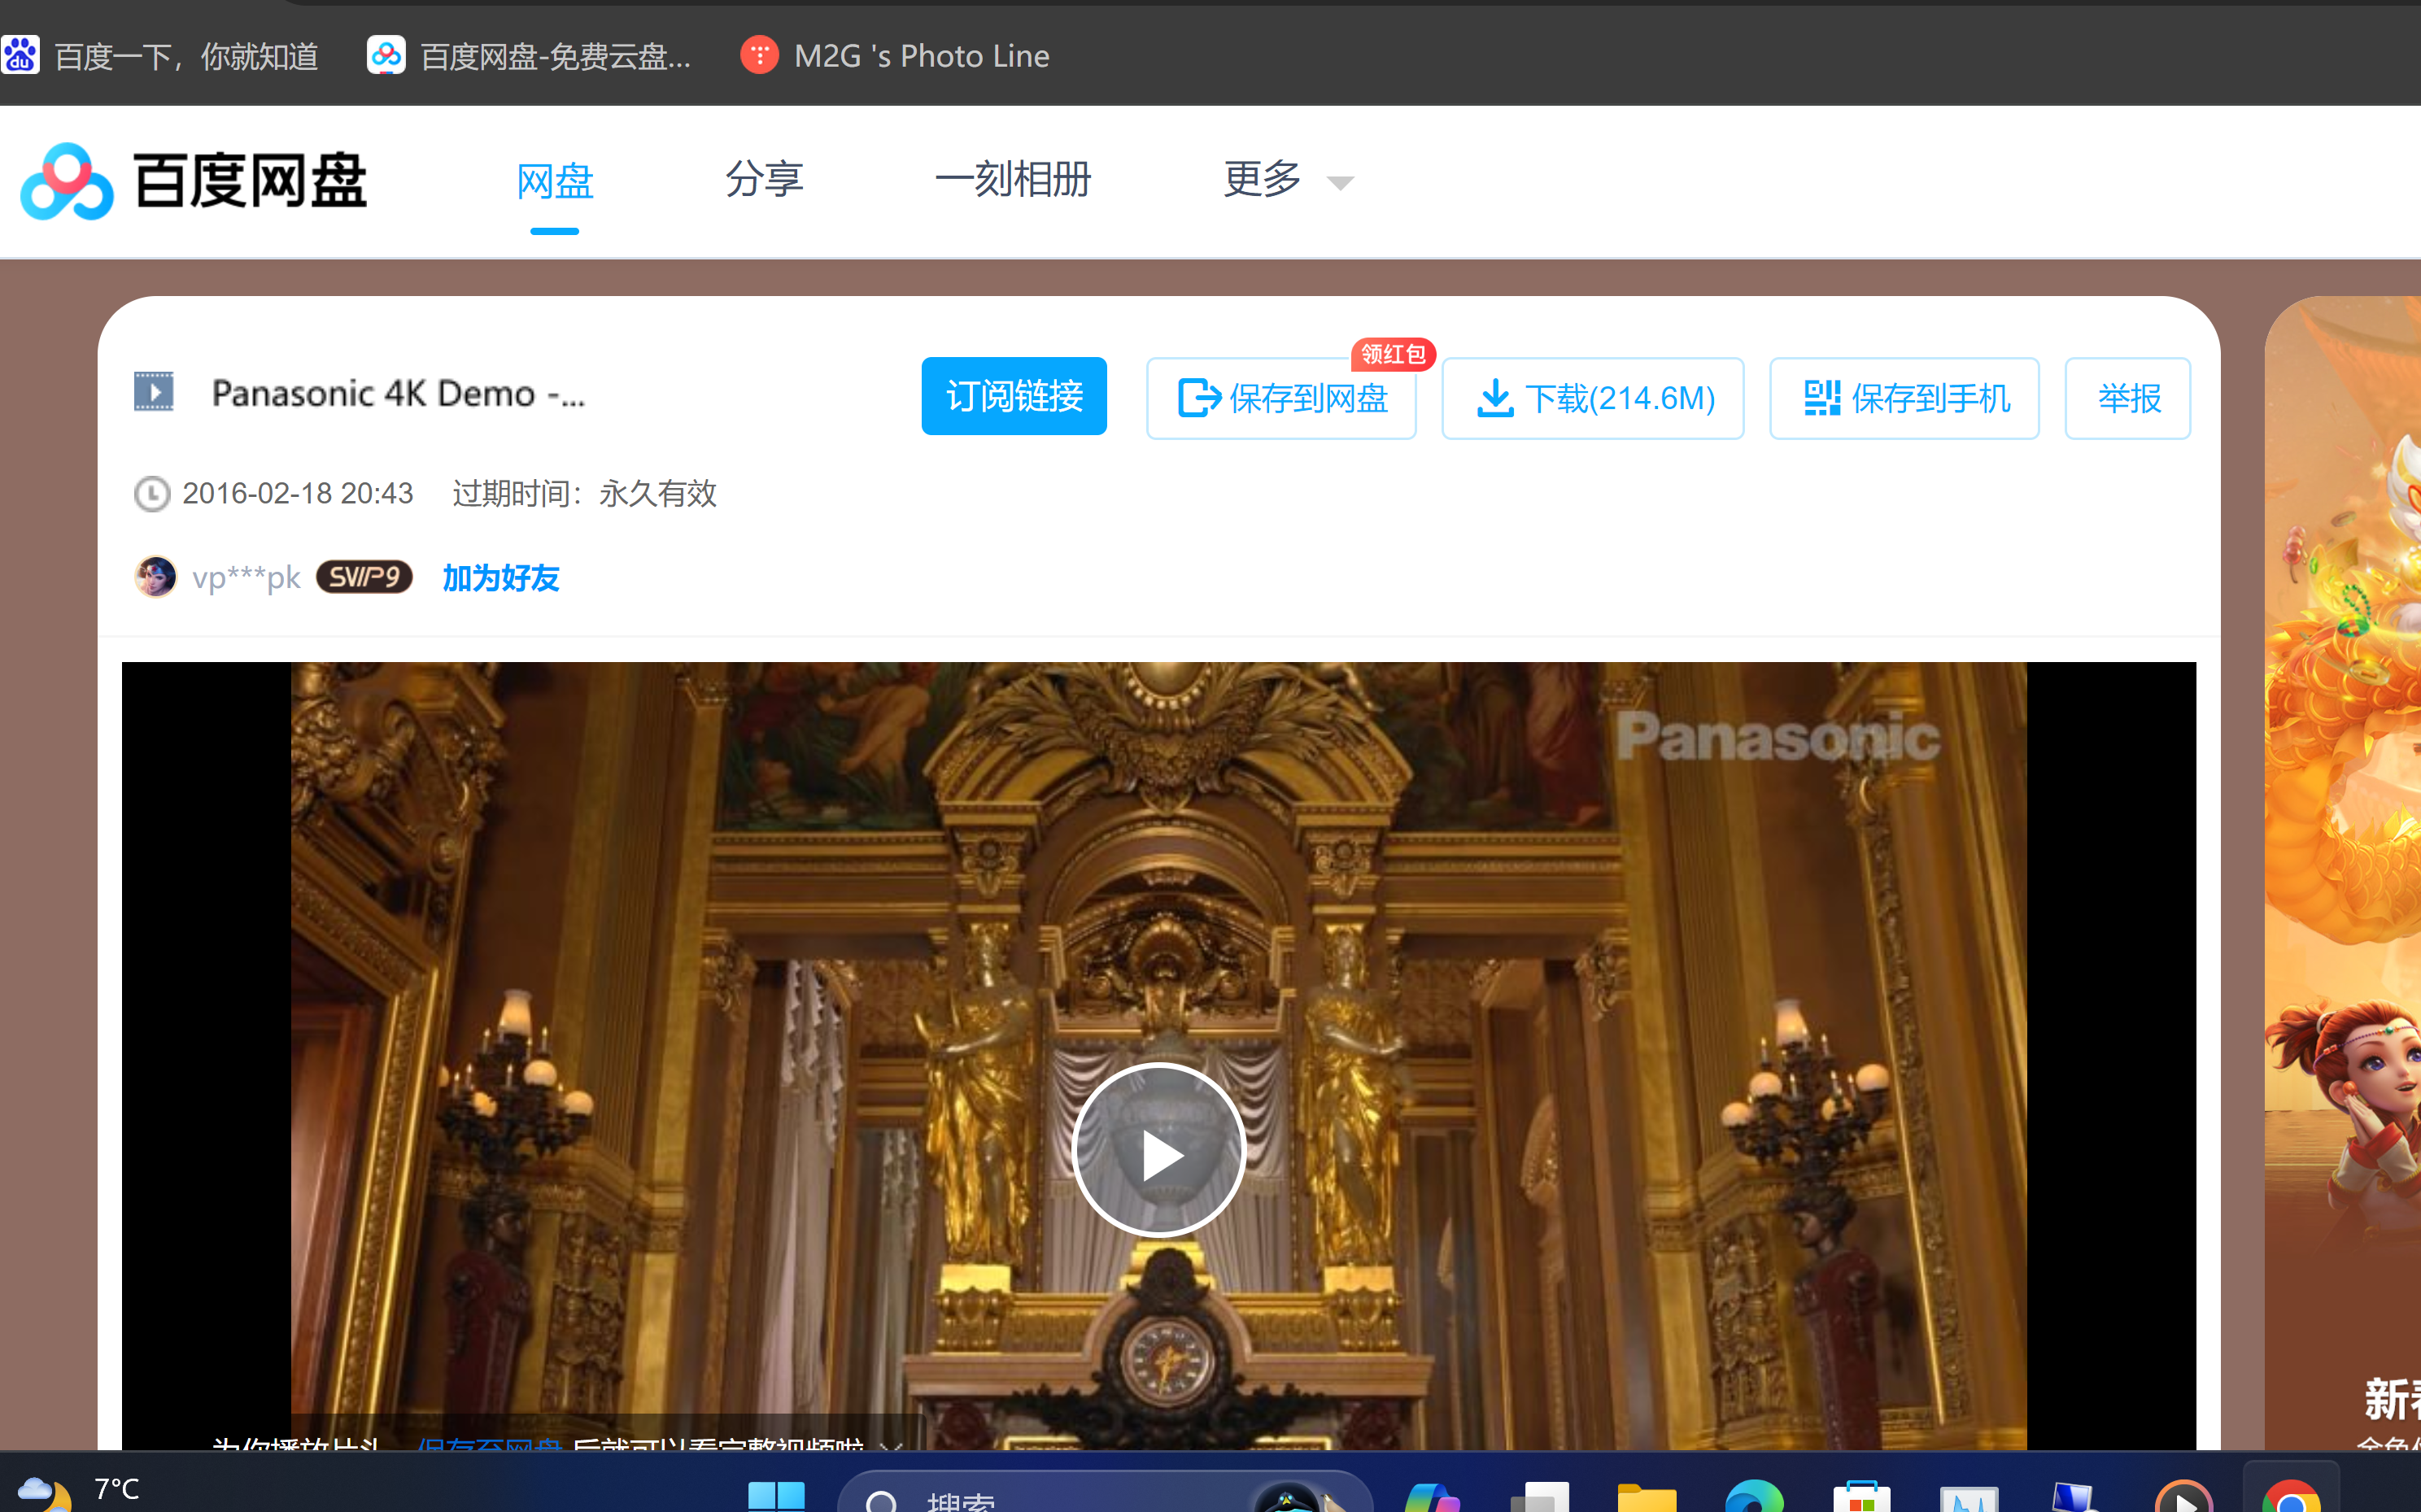The height and width of the screenshot is (1512, 2421).
Task: Open the 一刻相册 tab
Action: [x=1012, y=180]
